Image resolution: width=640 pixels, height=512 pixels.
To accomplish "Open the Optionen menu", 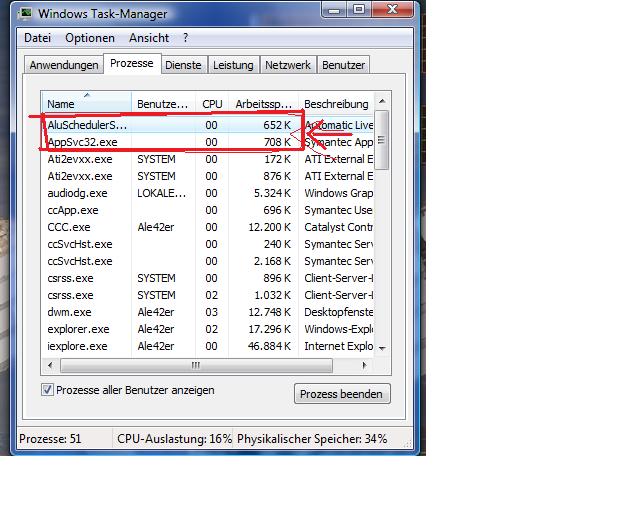I will click(90, 38).
